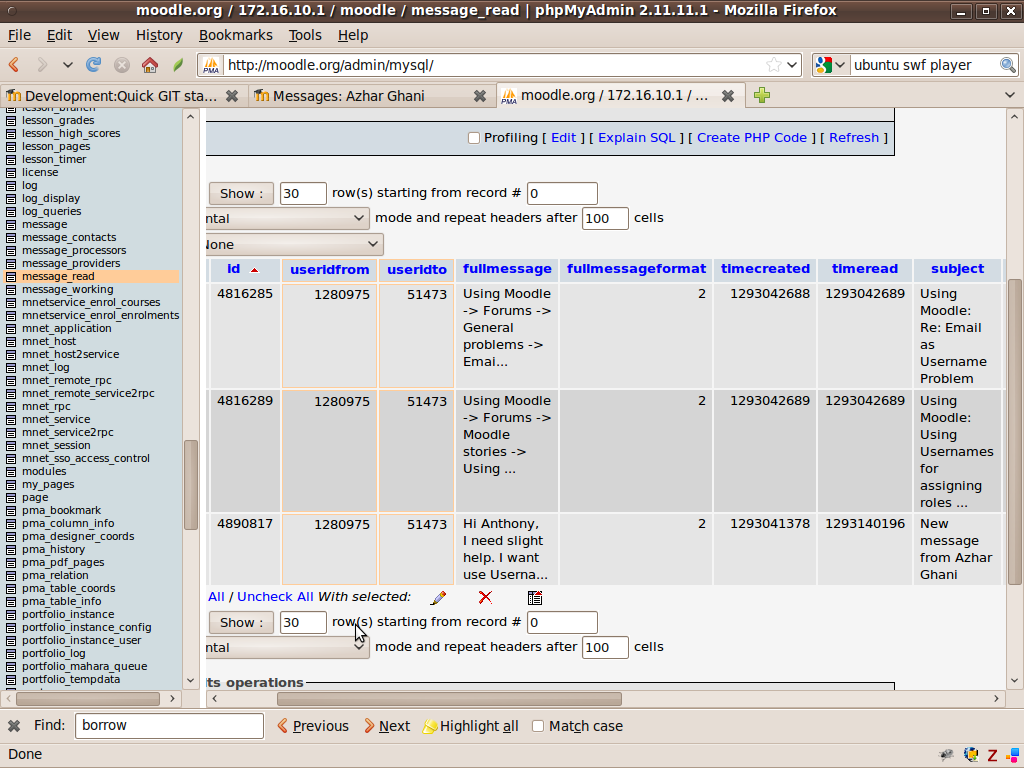
Task: Open the top display mode dropdown
Action: click(x=287, y=218)
